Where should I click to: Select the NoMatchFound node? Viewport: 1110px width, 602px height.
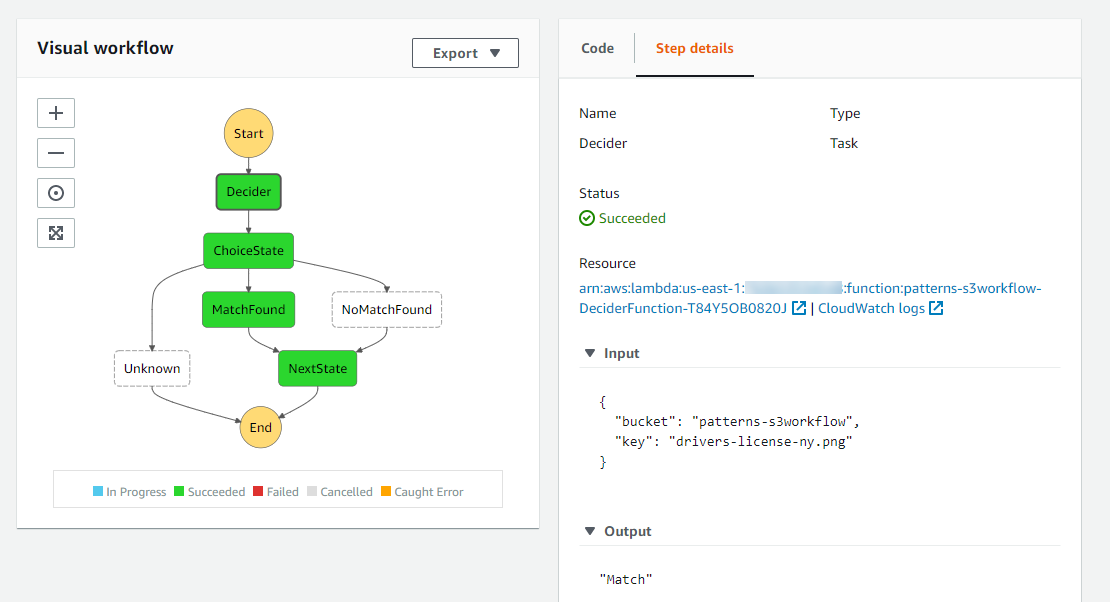pyautogui.click(x=387, y=309)
